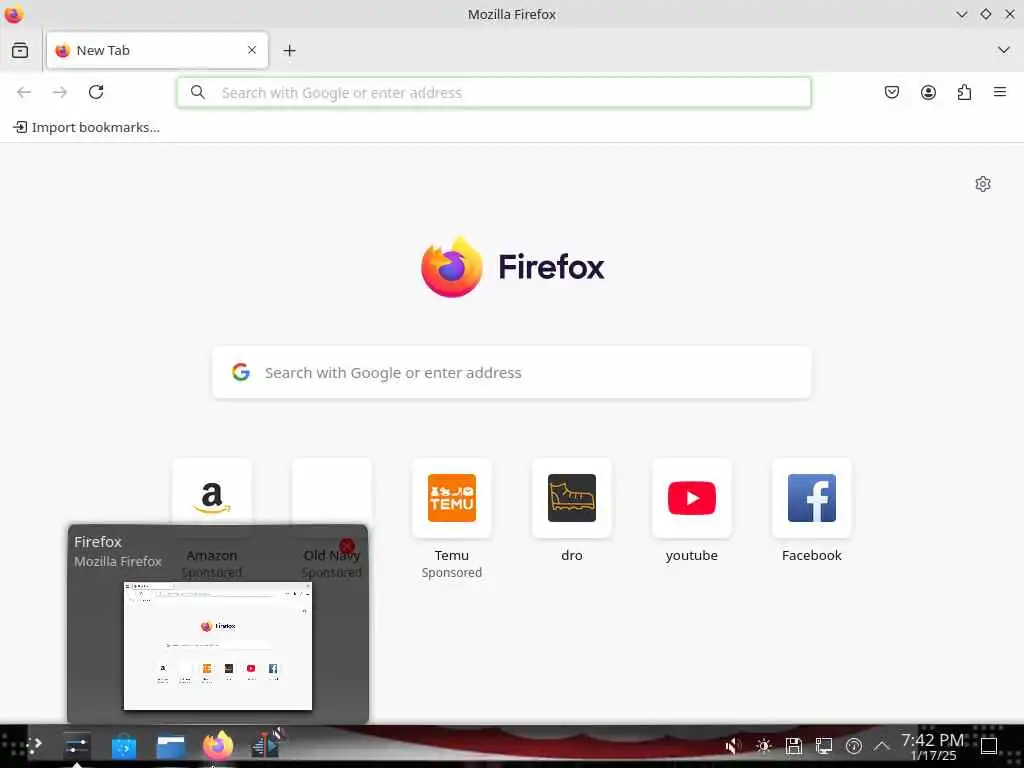1024x768 pixels.
Task: Open the application launcher in taskbar
Action: pyautogui.click(x=34, y=744)
